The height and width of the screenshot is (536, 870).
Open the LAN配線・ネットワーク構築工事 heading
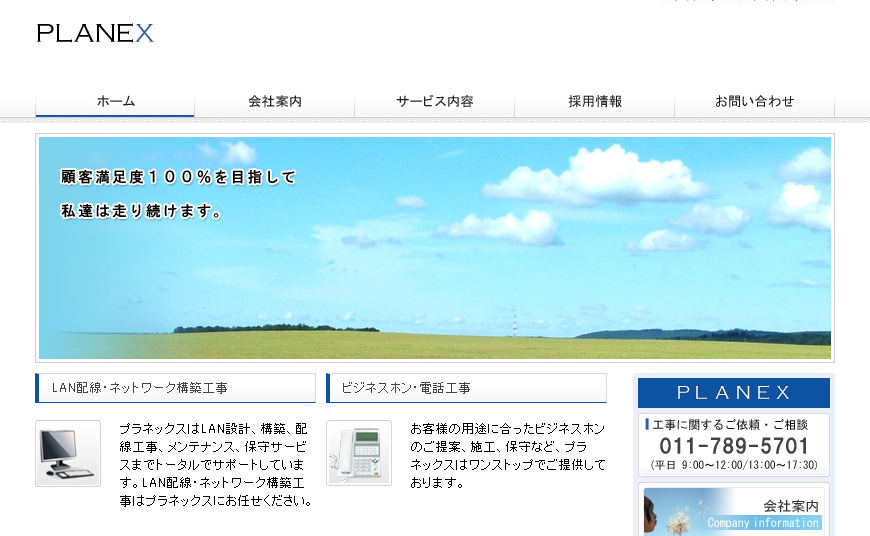(175, 388)
